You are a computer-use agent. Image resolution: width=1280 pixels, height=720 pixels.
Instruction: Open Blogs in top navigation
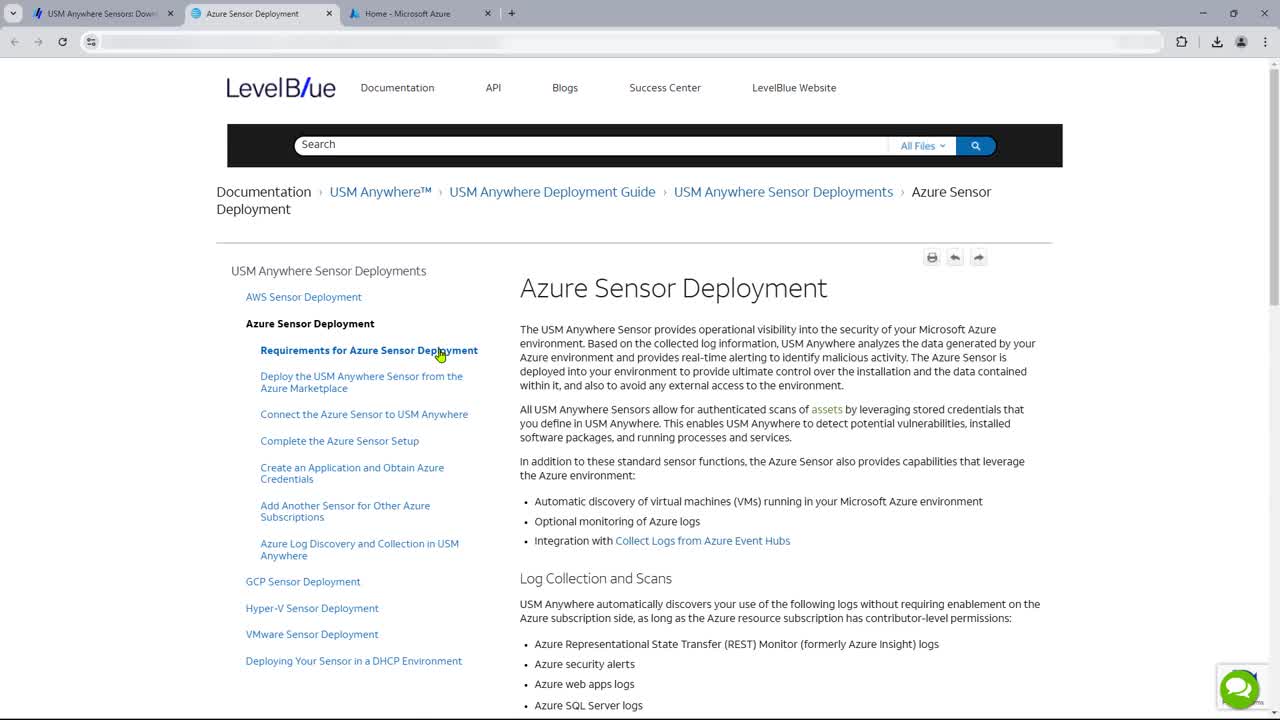[565, 88]
